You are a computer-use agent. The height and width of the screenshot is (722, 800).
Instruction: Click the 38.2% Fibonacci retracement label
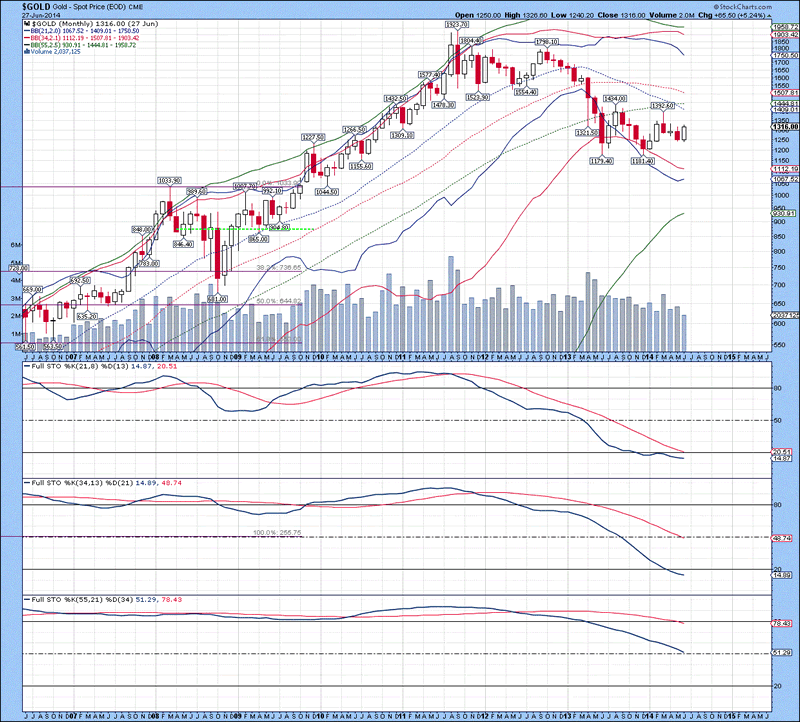pos(266,268)
